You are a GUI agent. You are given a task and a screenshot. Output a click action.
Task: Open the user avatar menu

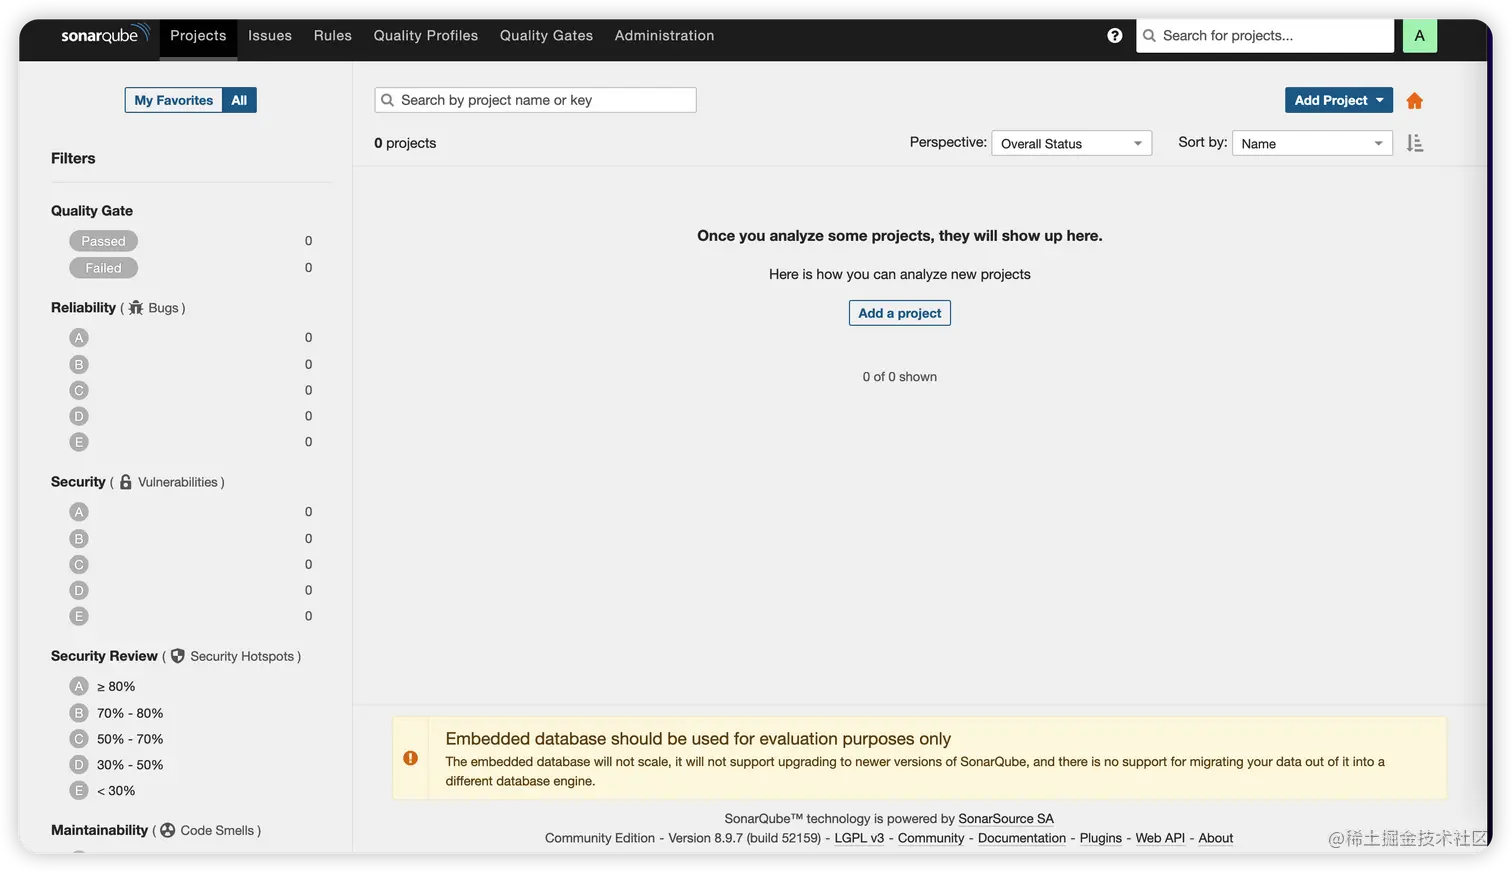coord(1419,35)
